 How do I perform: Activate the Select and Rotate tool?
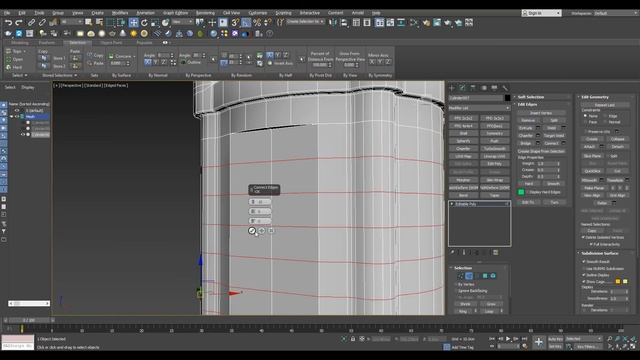[x=144, y=23]
